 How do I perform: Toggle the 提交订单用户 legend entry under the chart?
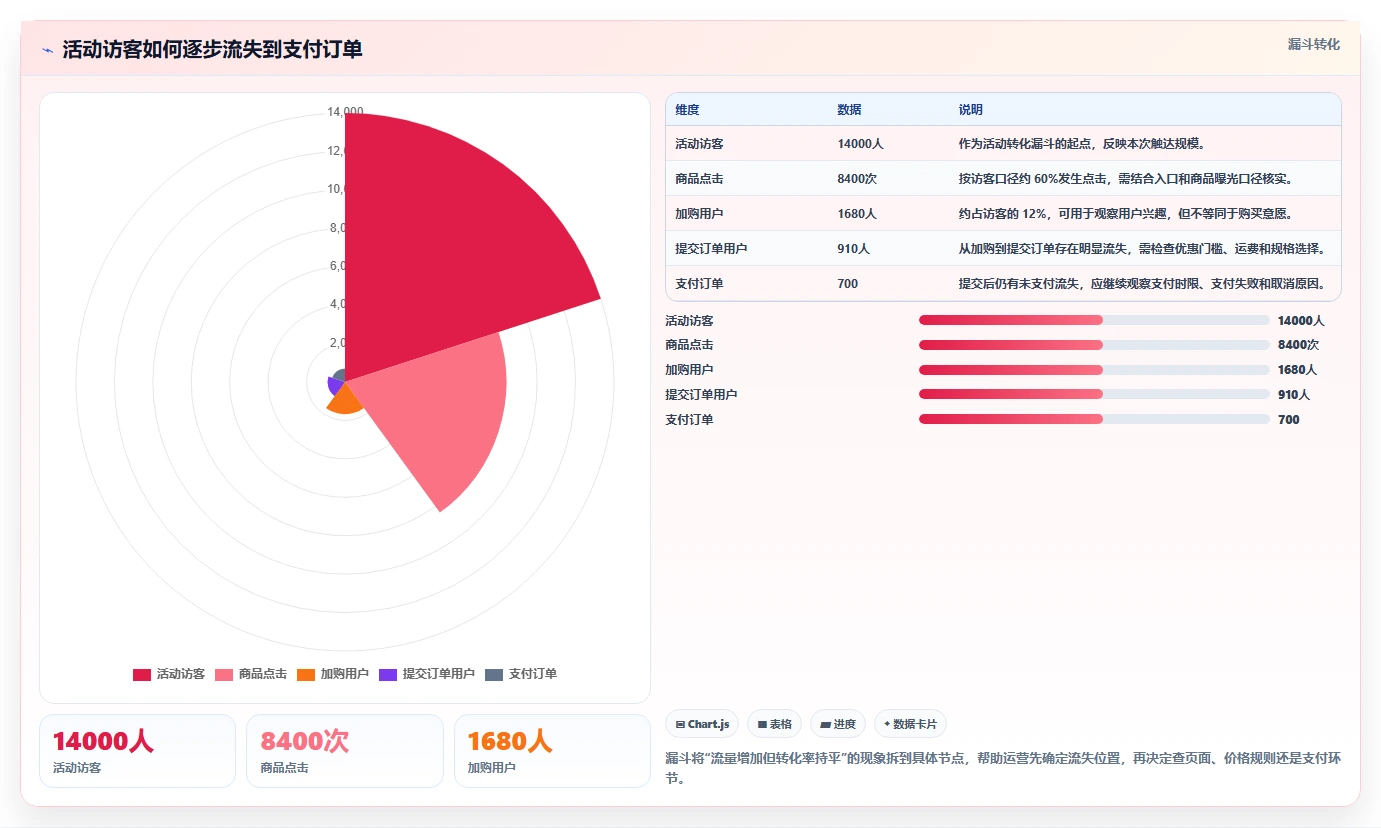tap(427, 674)
